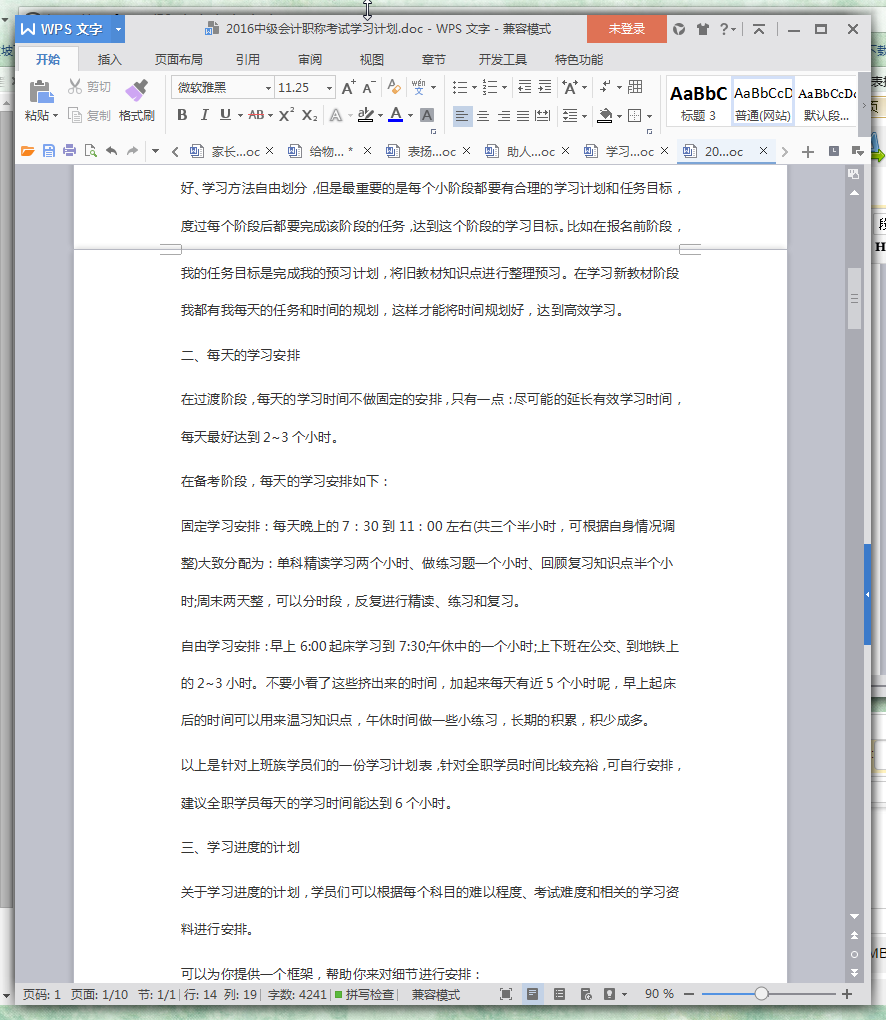Click increase indent icon
886x1020 pixels.
coord(545,87)
